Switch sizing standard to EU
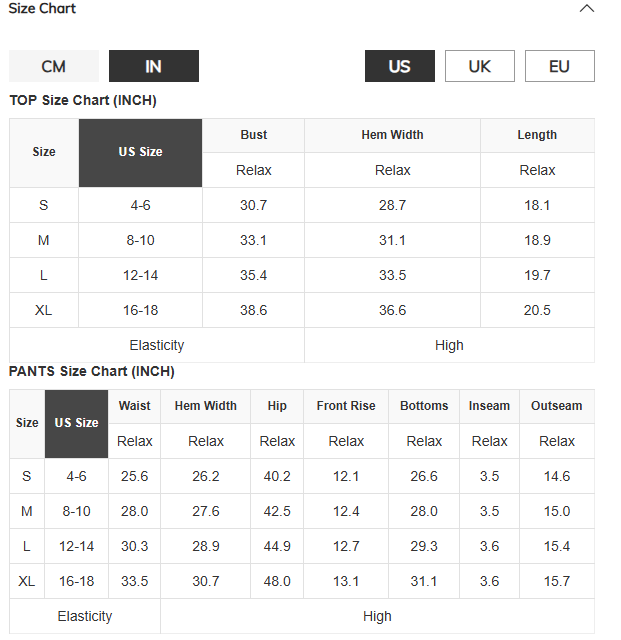The width and height of the screenshot is (621, 640). coord(560,66)
